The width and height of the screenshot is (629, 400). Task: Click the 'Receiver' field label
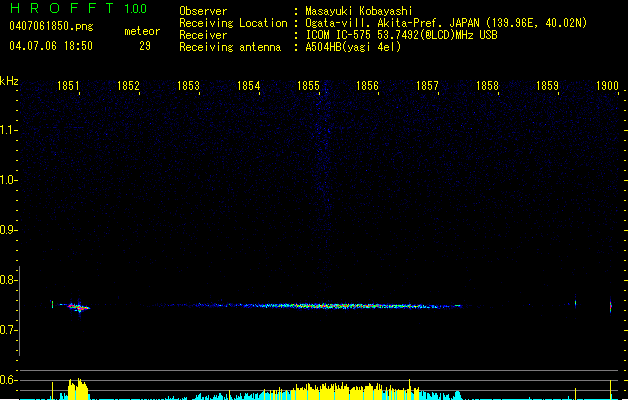[x=203, y=35]
